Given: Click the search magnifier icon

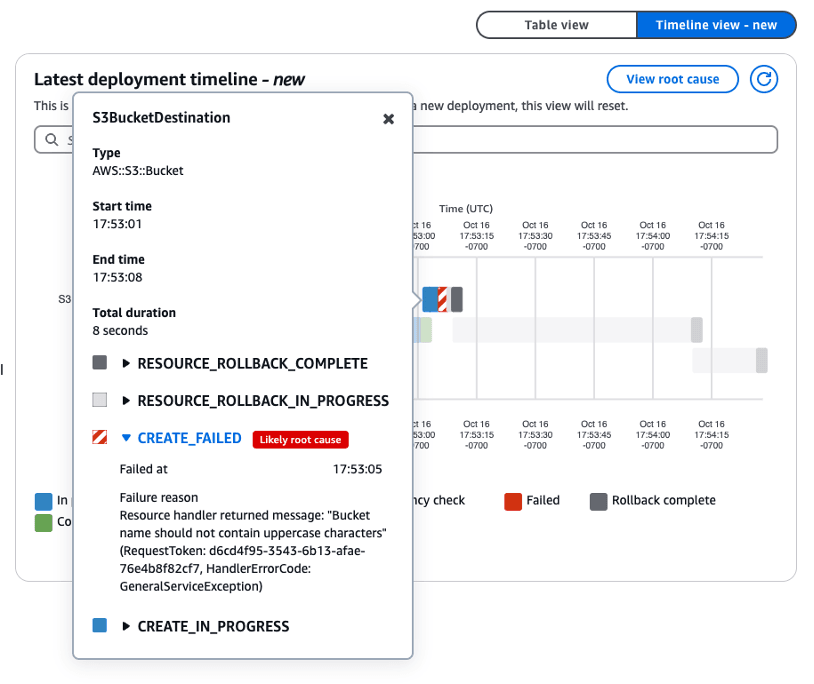Looking at the screenshot, I should [x=52, y=139].
